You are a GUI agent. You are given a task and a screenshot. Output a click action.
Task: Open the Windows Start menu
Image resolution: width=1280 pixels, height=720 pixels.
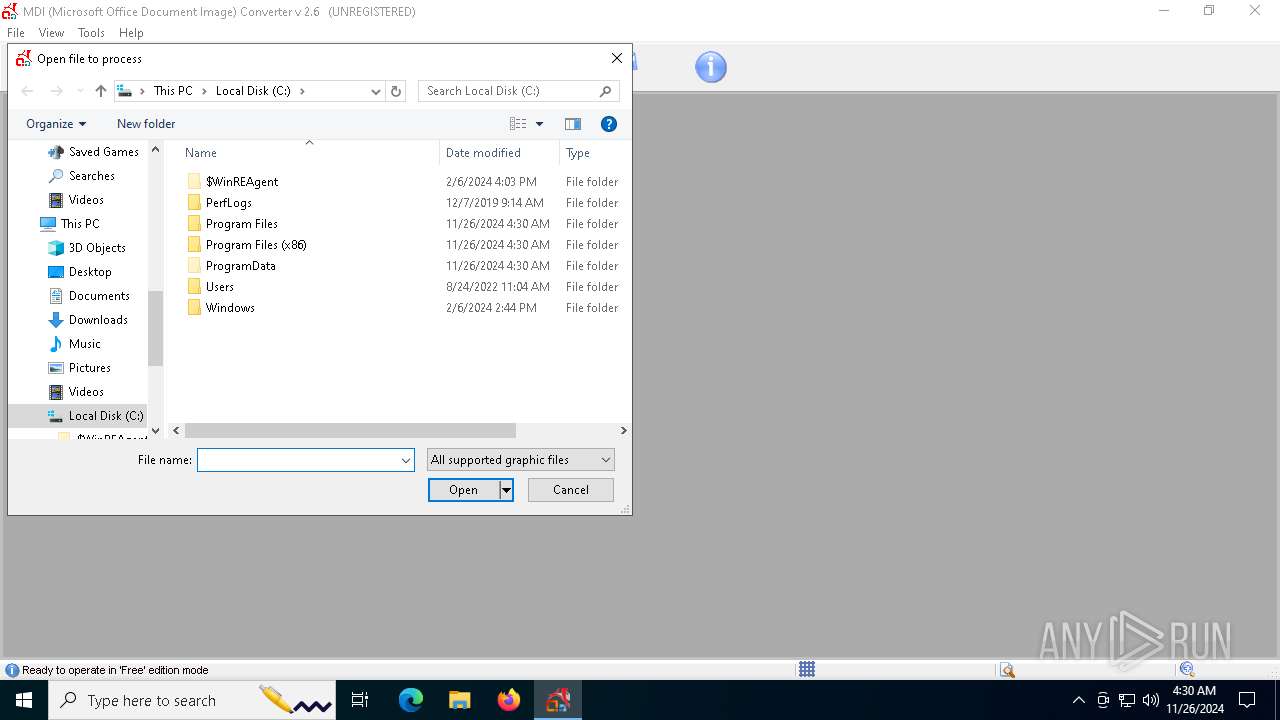click(x=24, y=700)
